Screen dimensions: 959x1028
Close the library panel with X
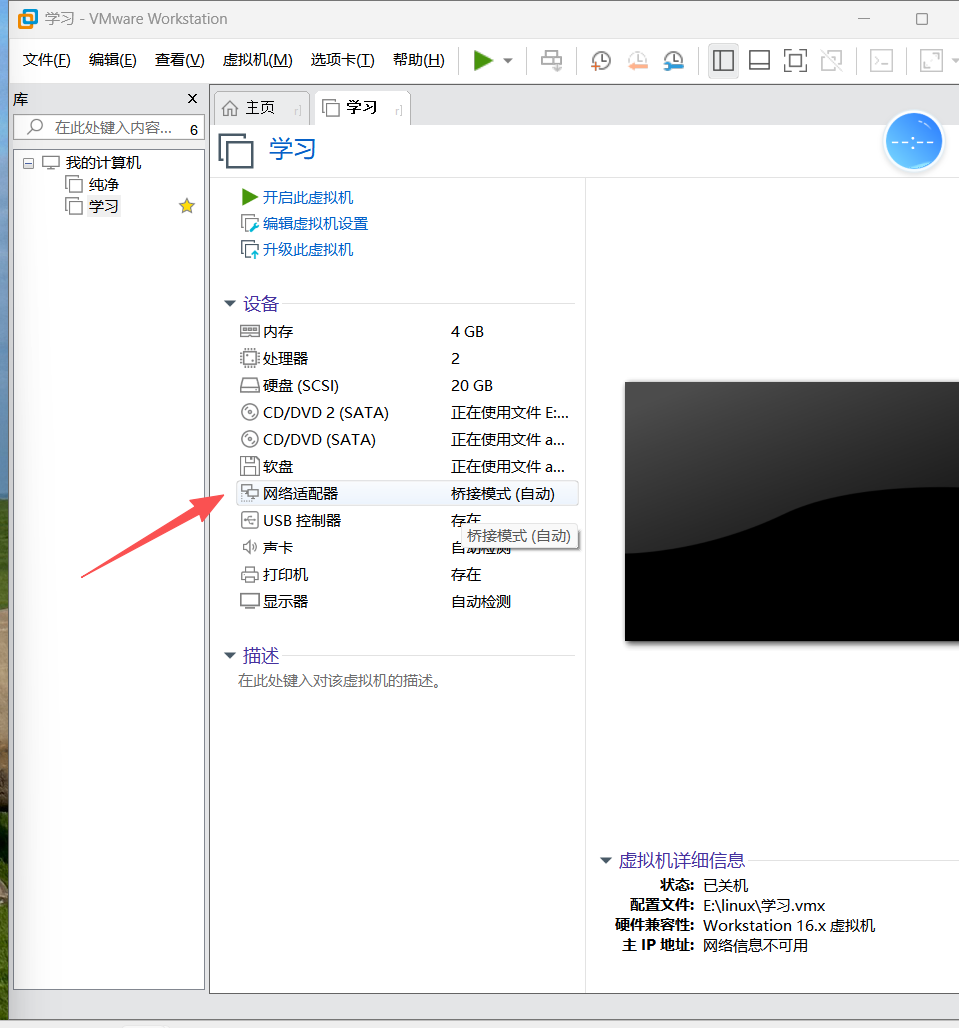click(x=192, y=98)
